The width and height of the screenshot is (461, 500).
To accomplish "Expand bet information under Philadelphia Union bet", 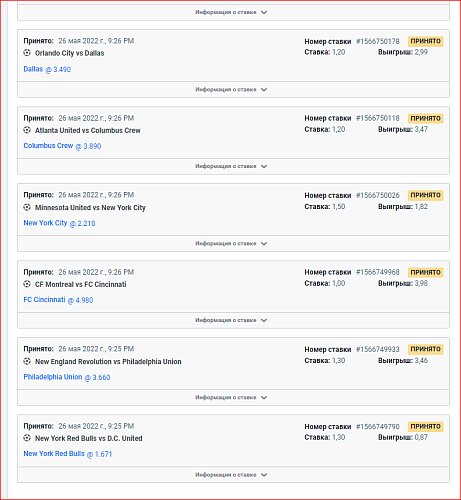I will point(231,397).
